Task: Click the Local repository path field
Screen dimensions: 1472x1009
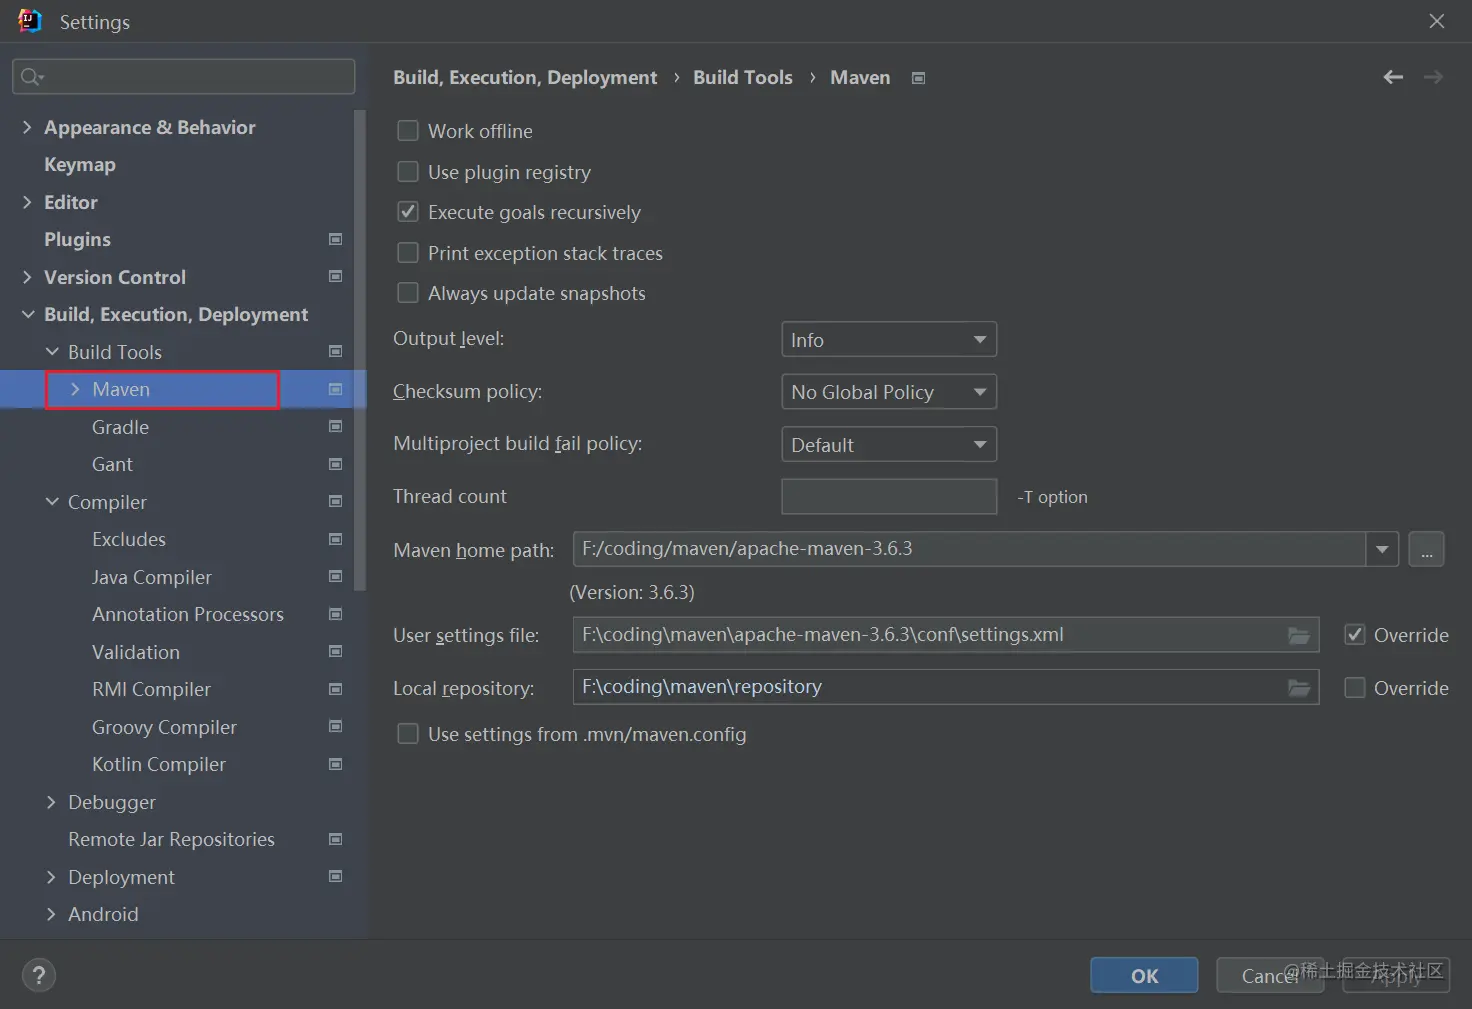Action: click(945, 687)
